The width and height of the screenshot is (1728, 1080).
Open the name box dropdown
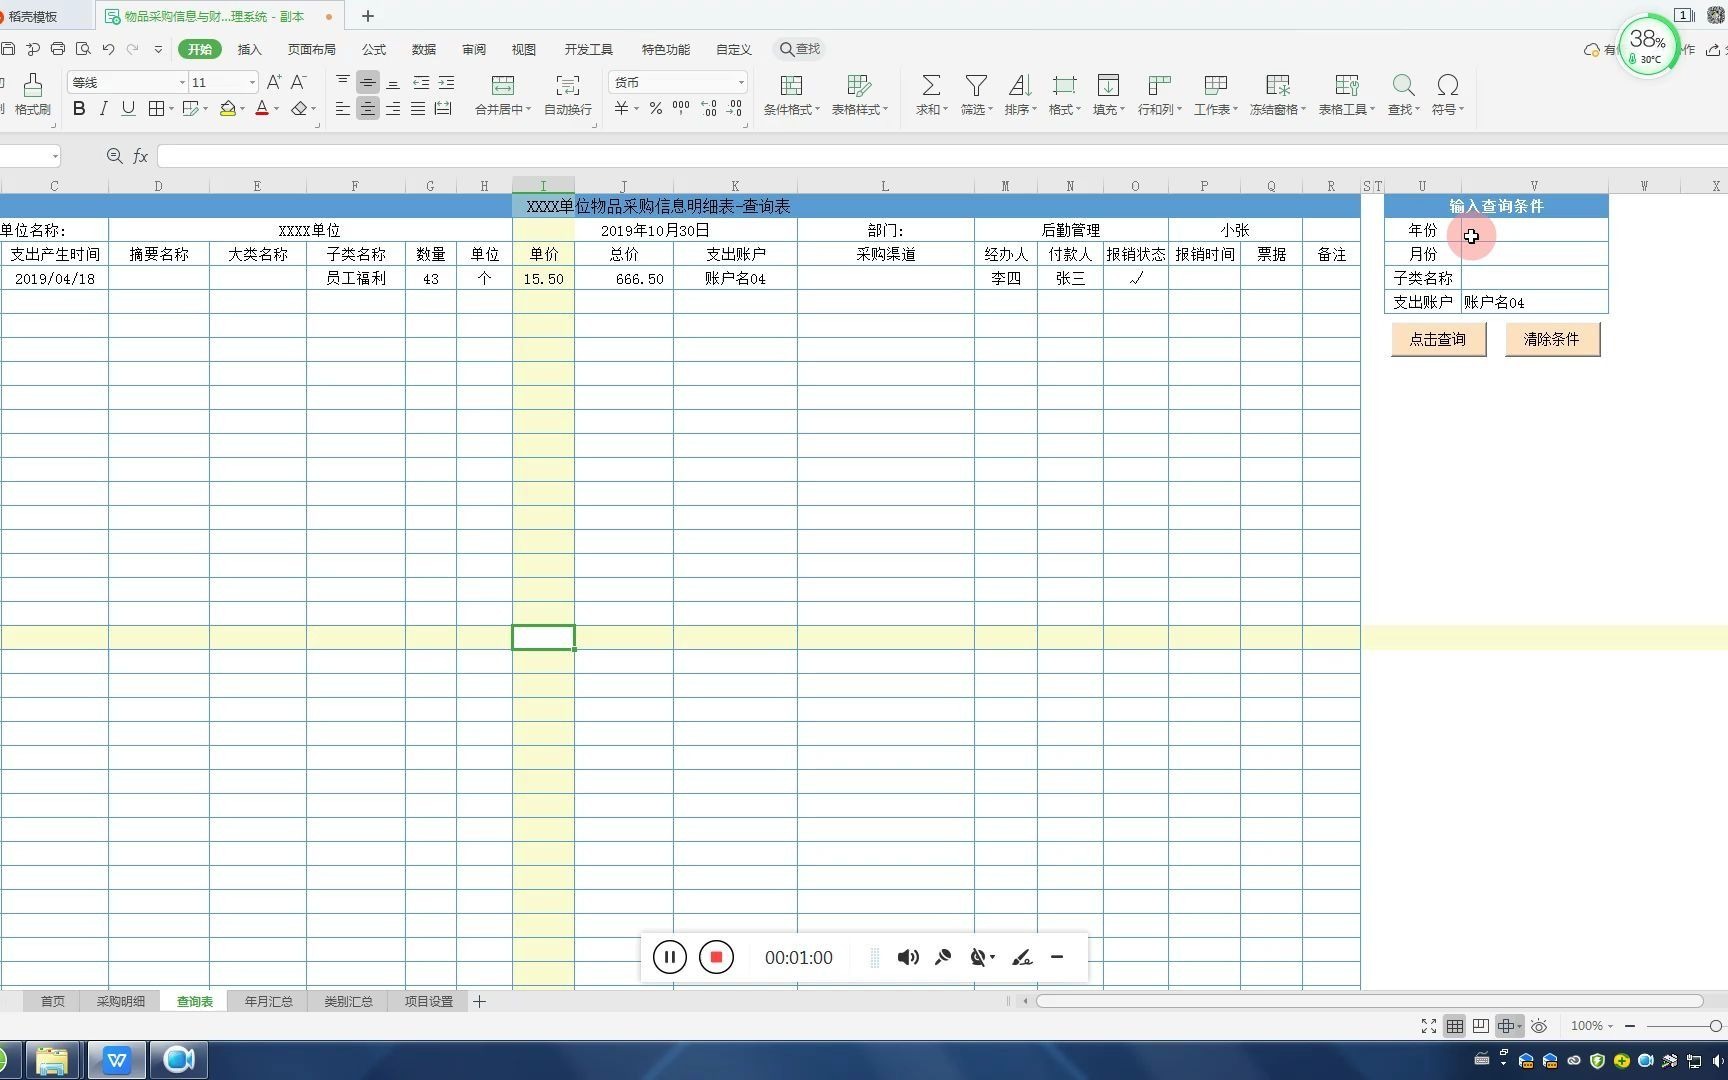(x=55, y=156)
